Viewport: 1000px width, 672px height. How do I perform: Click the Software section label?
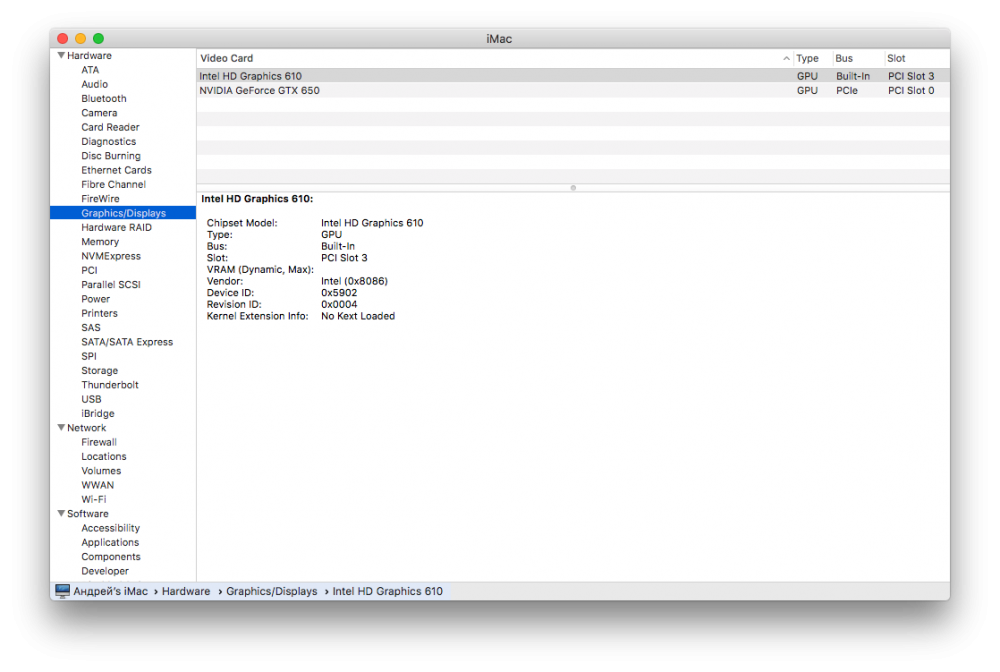tap(88, 514)
